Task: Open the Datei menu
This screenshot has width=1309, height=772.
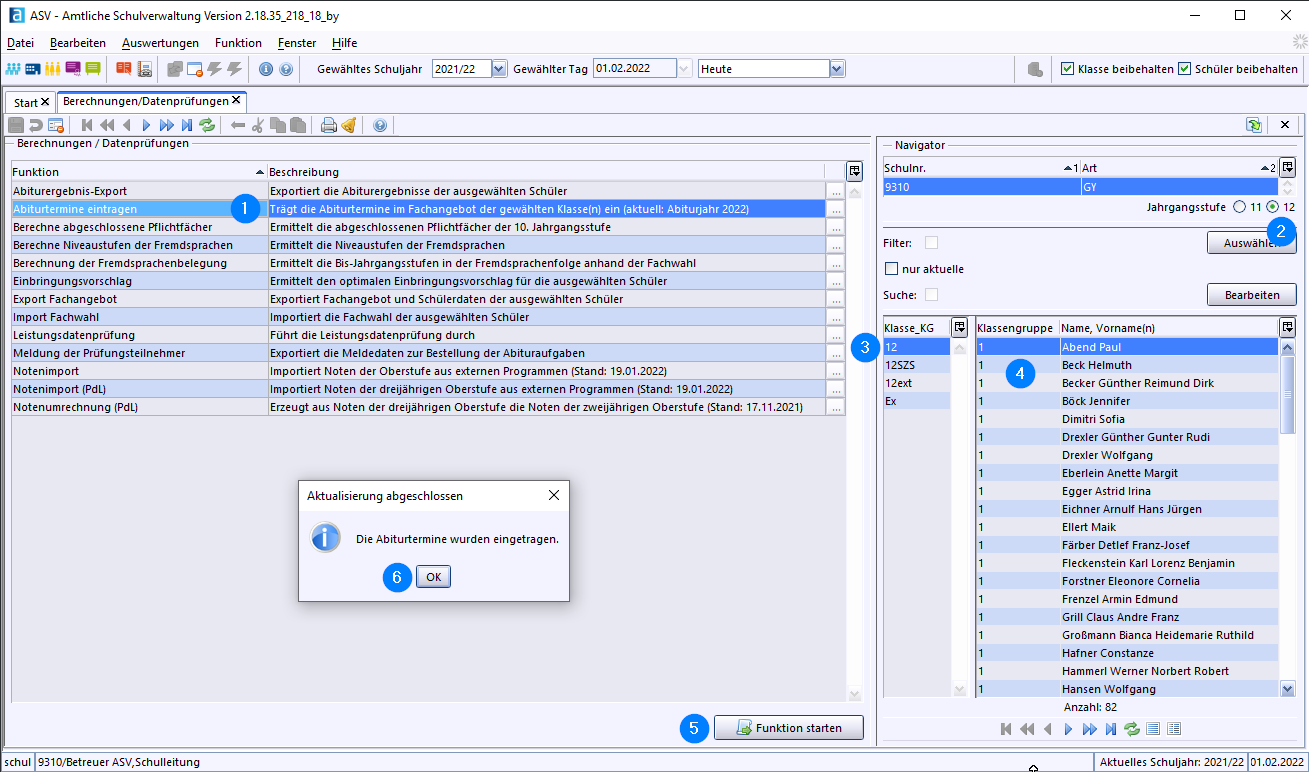Action: [20, 43]
